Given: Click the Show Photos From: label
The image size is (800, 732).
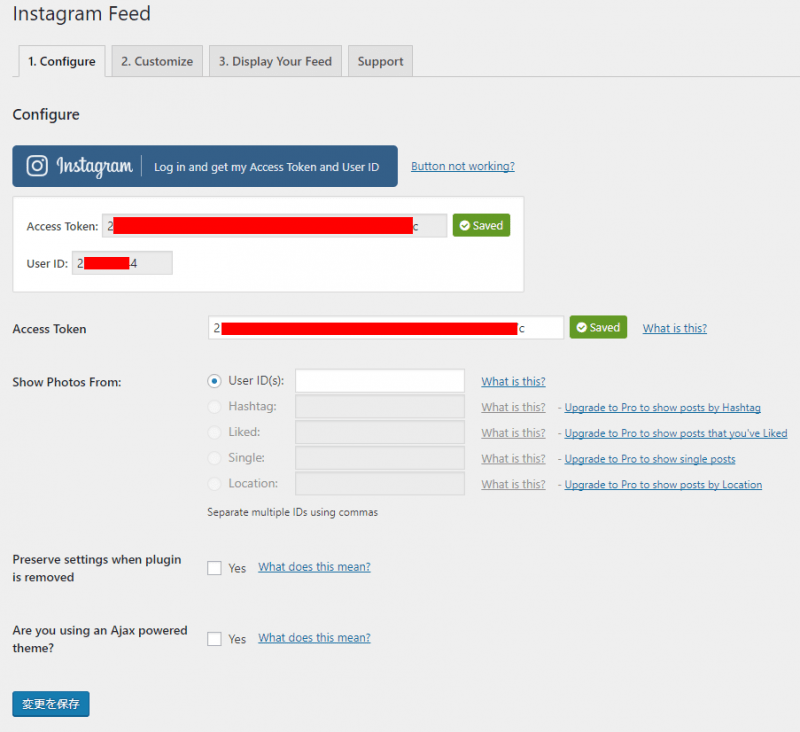Looking at the screenshot, I should coord(67,382).
